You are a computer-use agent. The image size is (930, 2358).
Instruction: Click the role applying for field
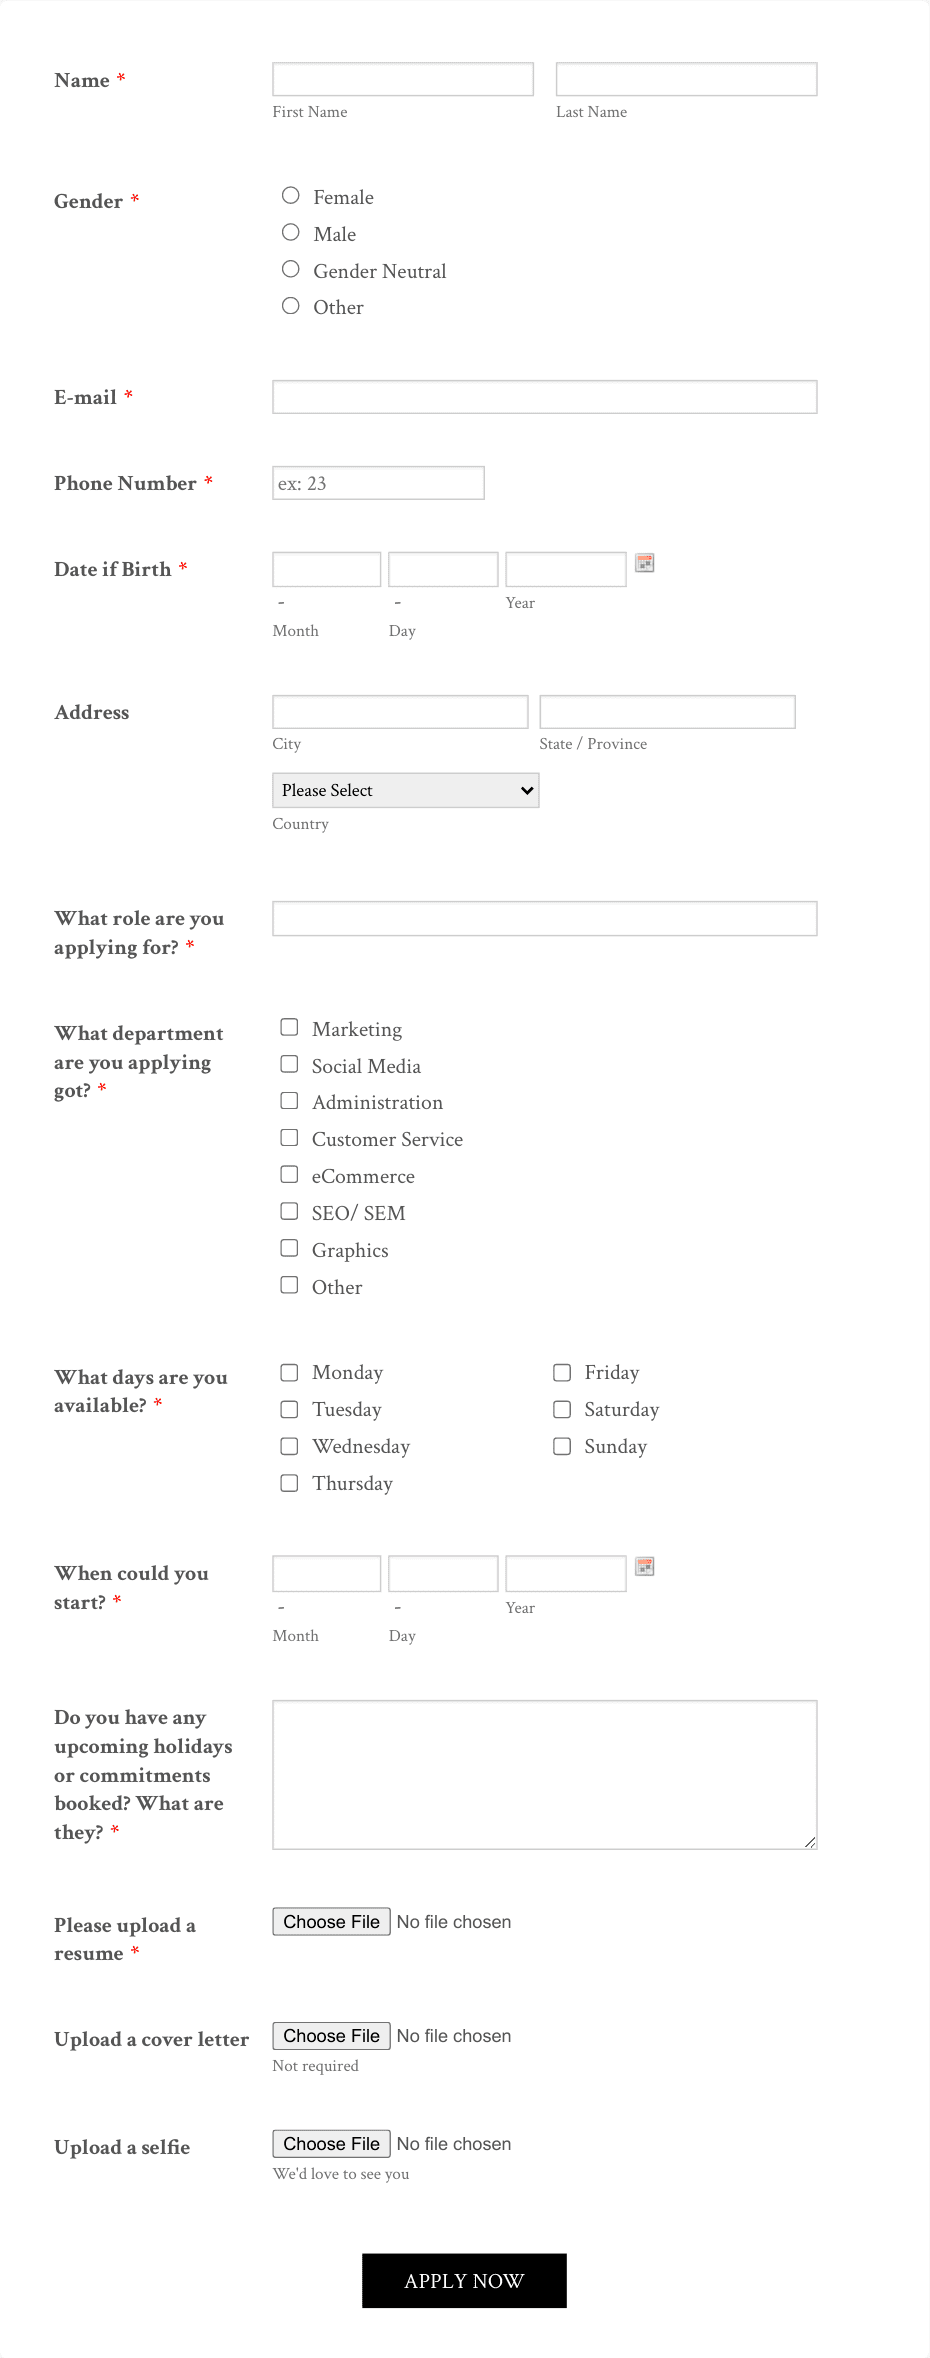click(544, 919)
